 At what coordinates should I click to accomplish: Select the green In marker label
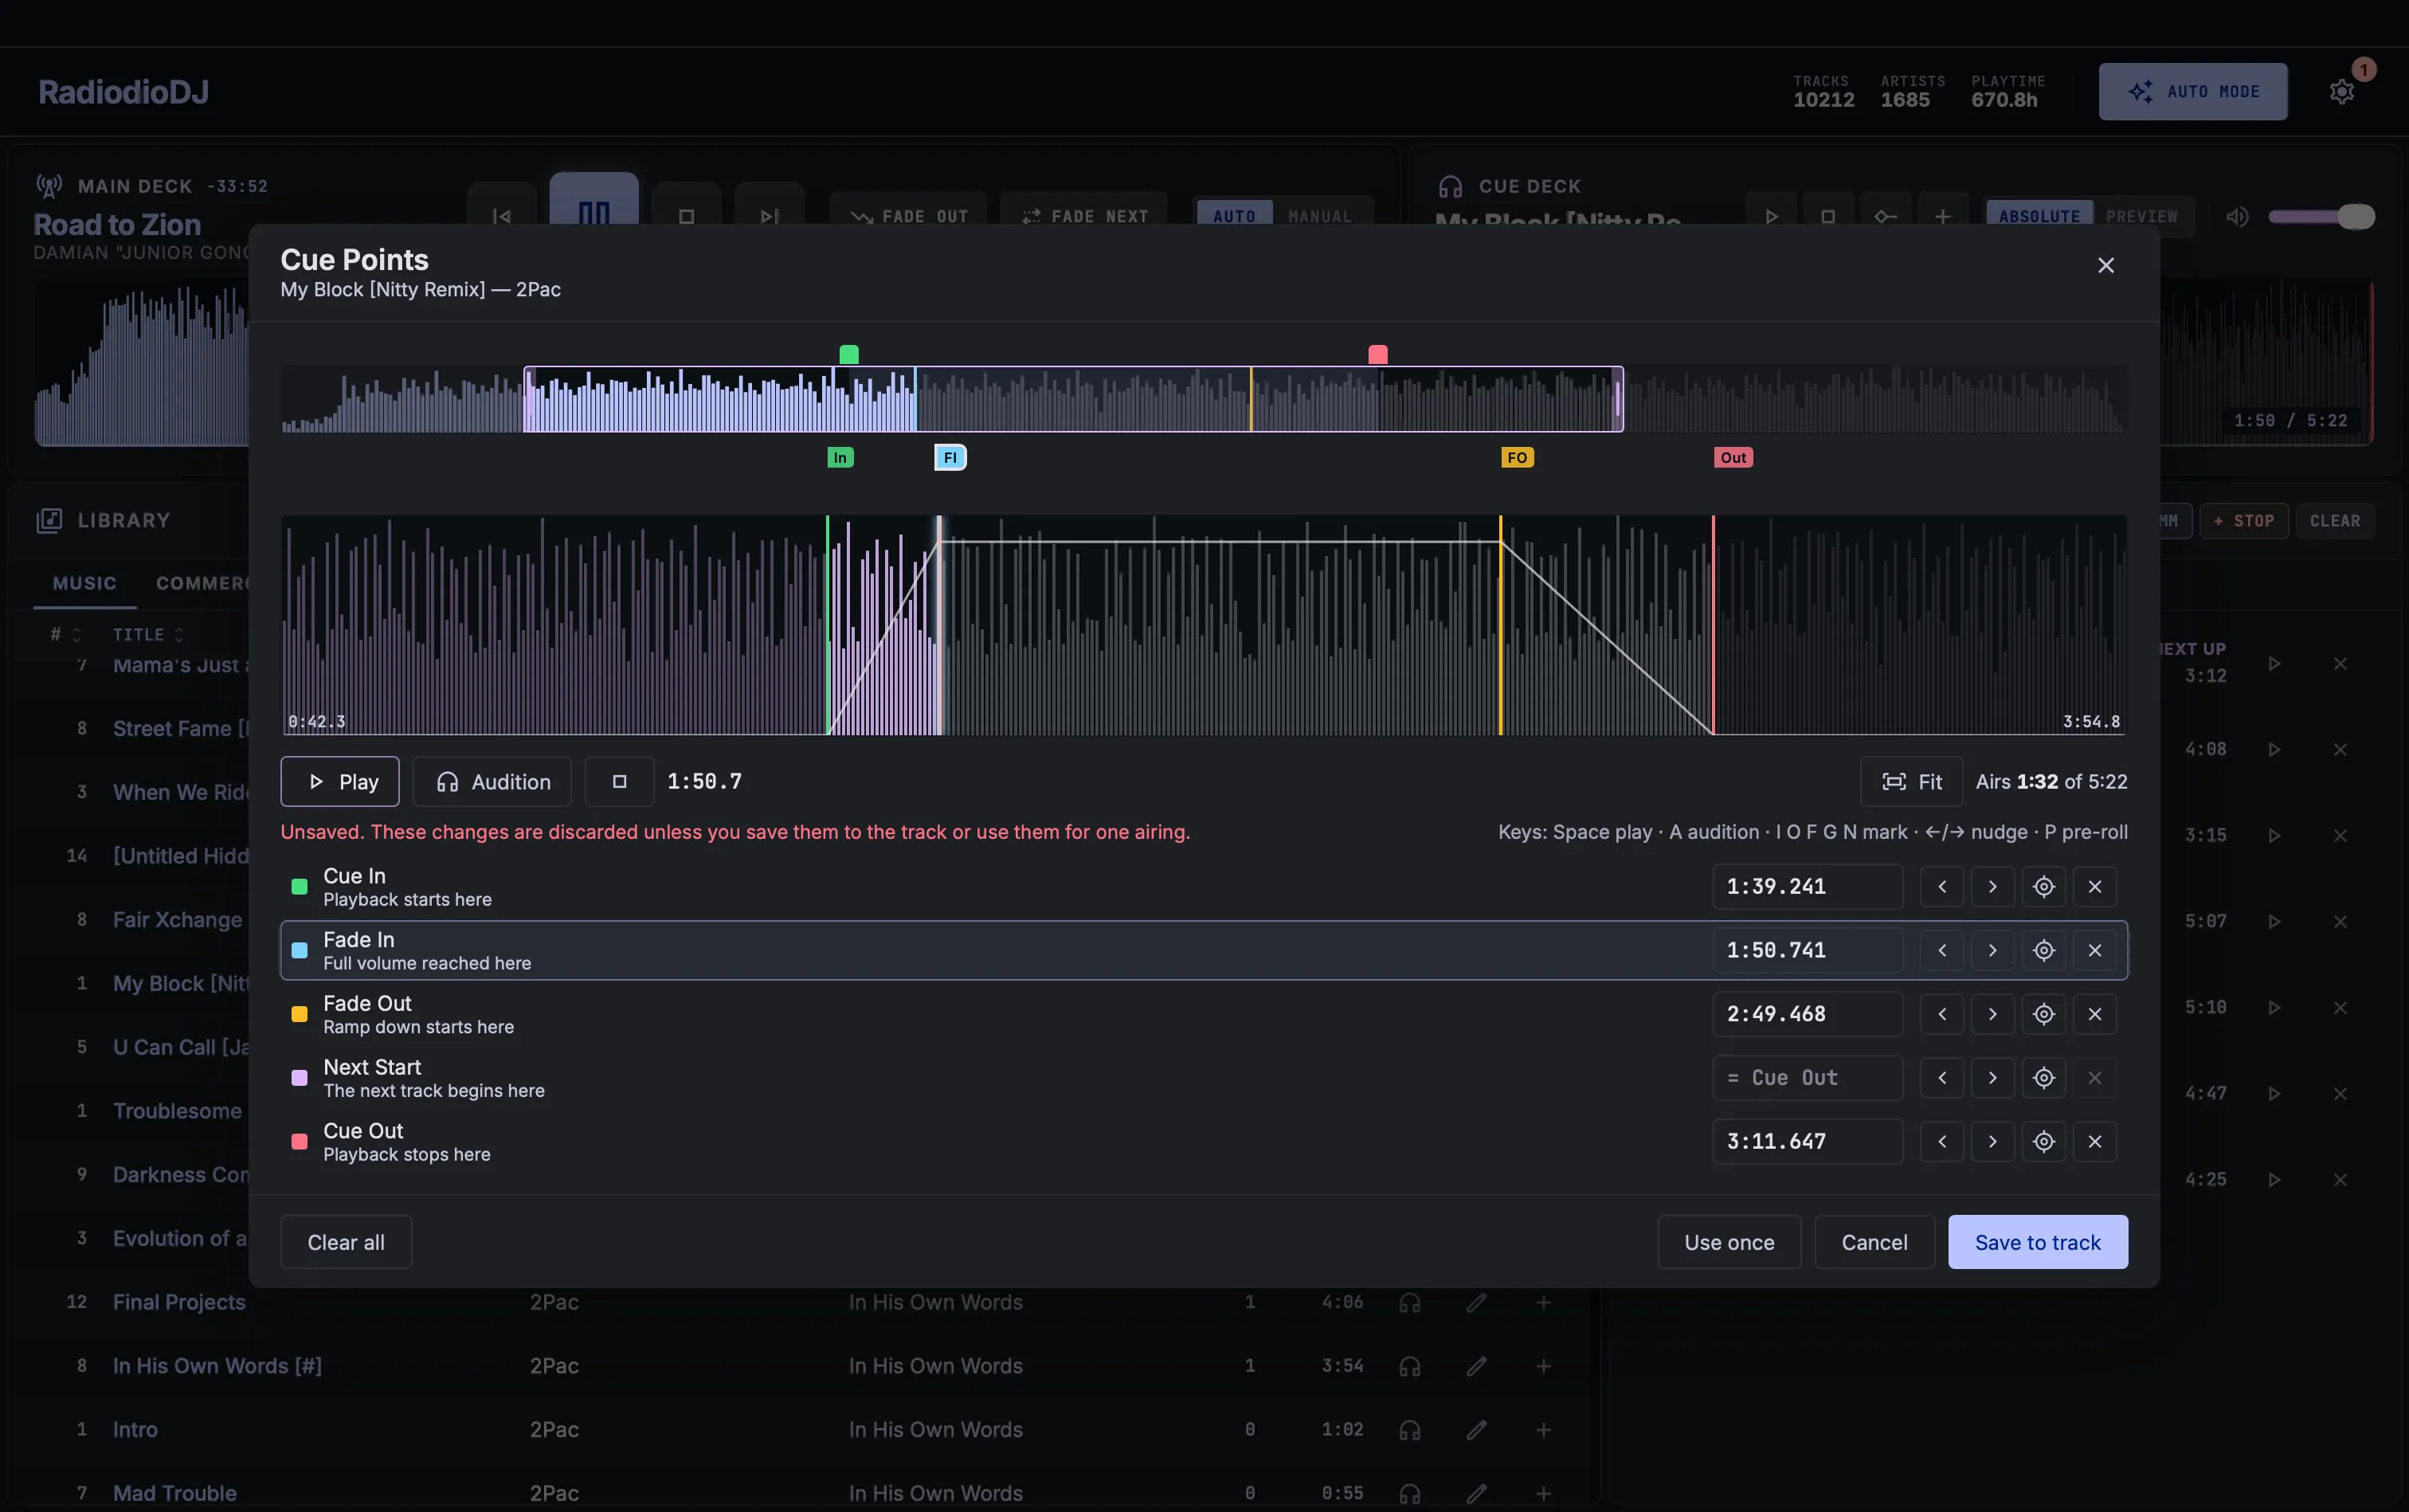[x=840, y=457]
